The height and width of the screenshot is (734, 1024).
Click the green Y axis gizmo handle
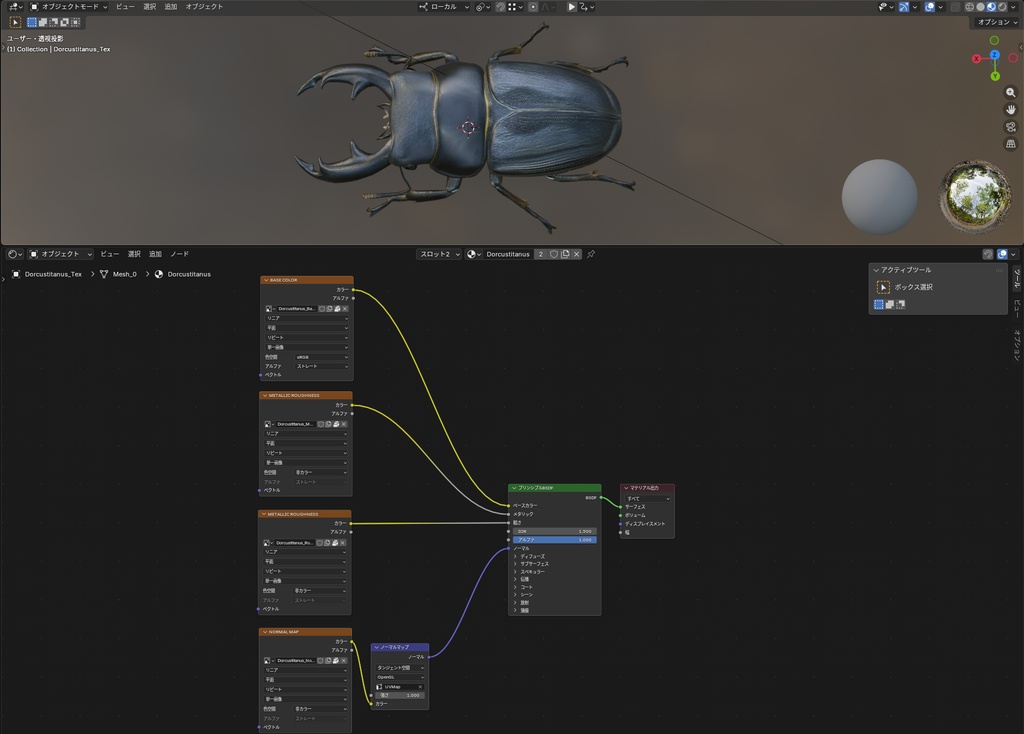995,76
